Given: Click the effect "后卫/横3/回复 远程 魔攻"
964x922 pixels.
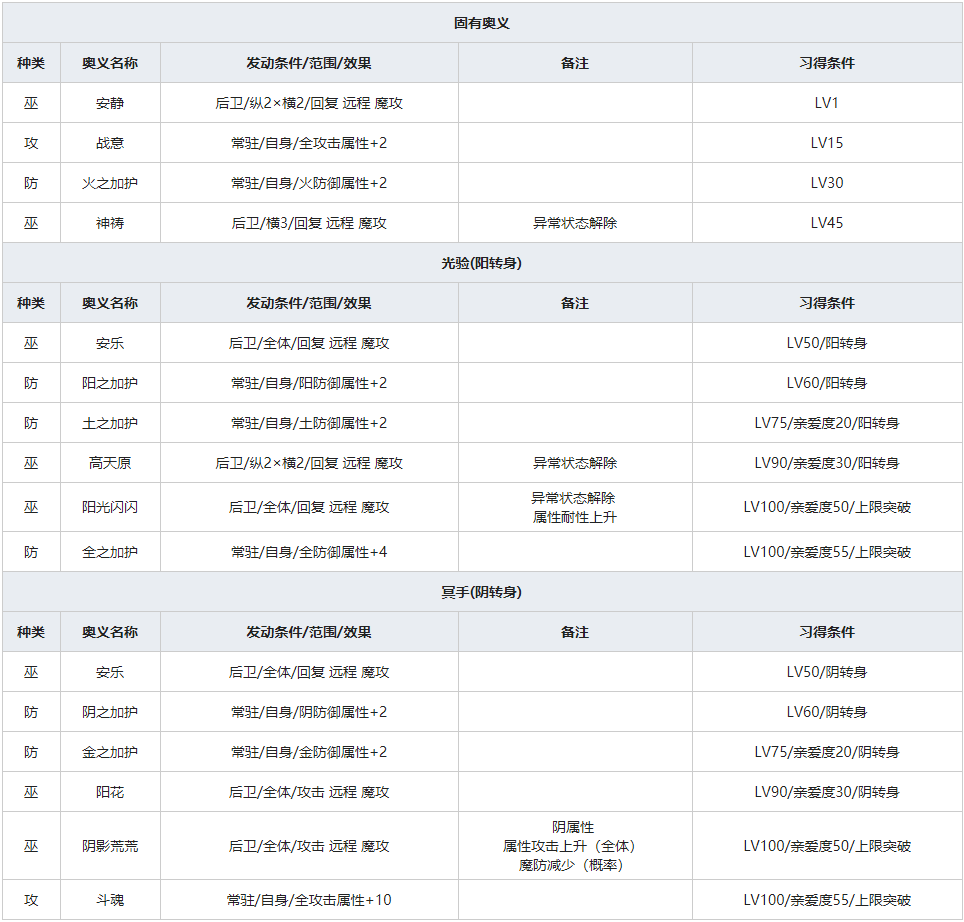Looking at the screenshot, I should (x=309, y=223).
